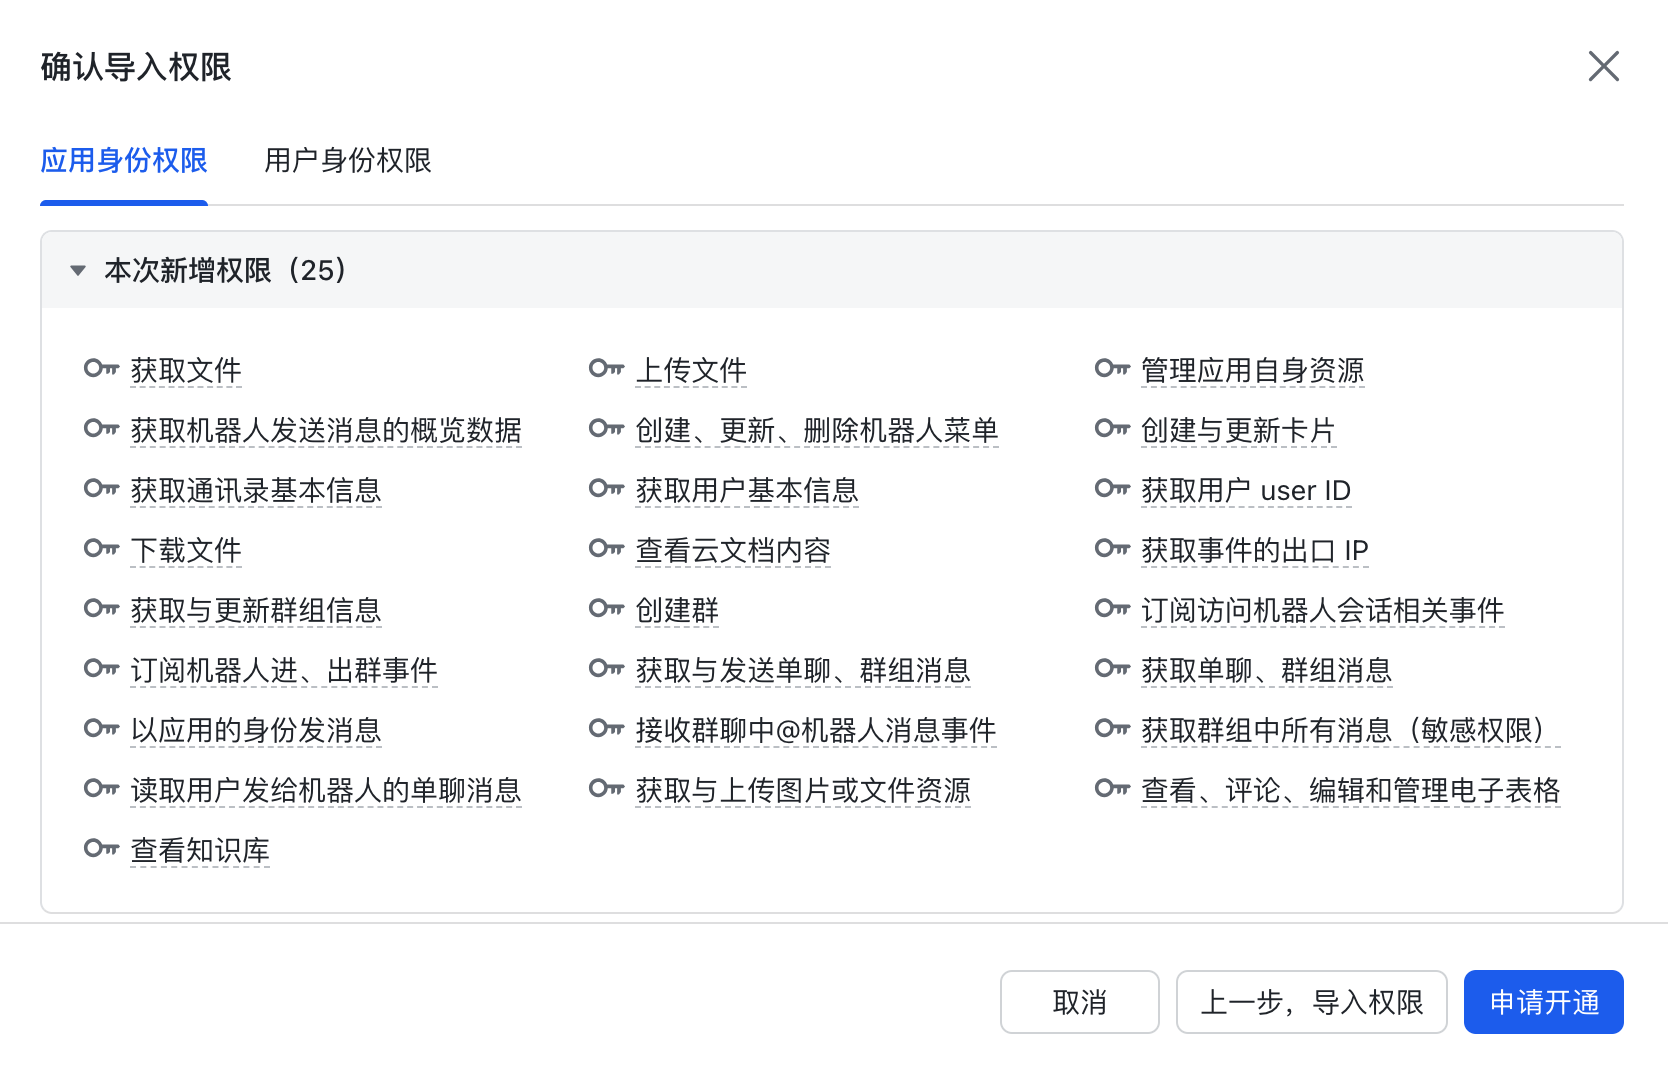Screen dimensions: 1668x1076
Task: Click key icon next to 查看知识库
Action: [101, 849]
